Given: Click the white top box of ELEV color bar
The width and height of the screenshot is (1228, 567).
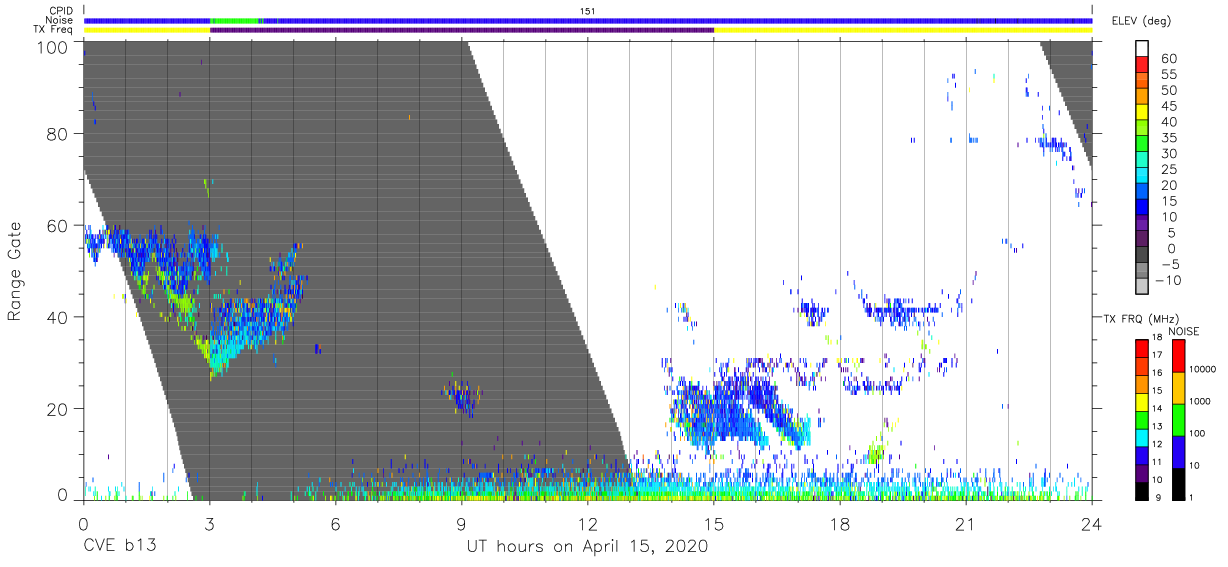Looking at the screenshot, I should (x=1141, y=48).
